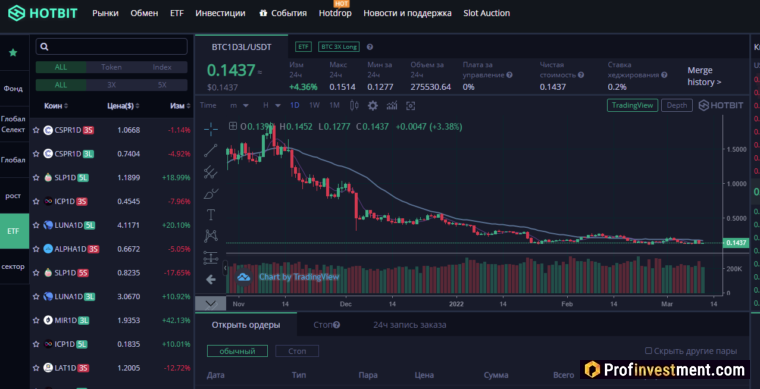760x389 pixels.
Task: Select the ALL leverage filter
Action: coord(61,85)
